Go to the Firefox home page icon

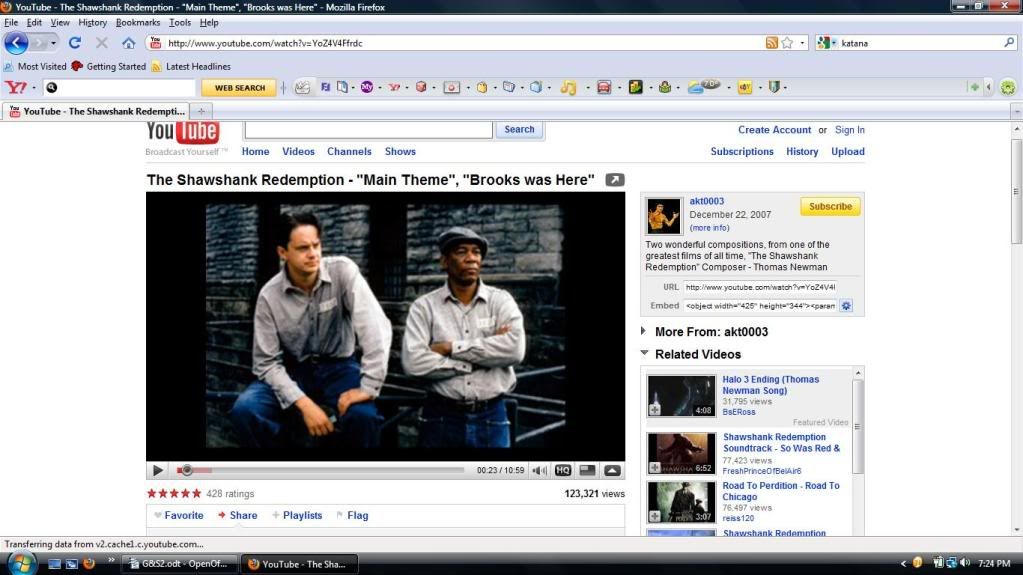click(129, 43)
